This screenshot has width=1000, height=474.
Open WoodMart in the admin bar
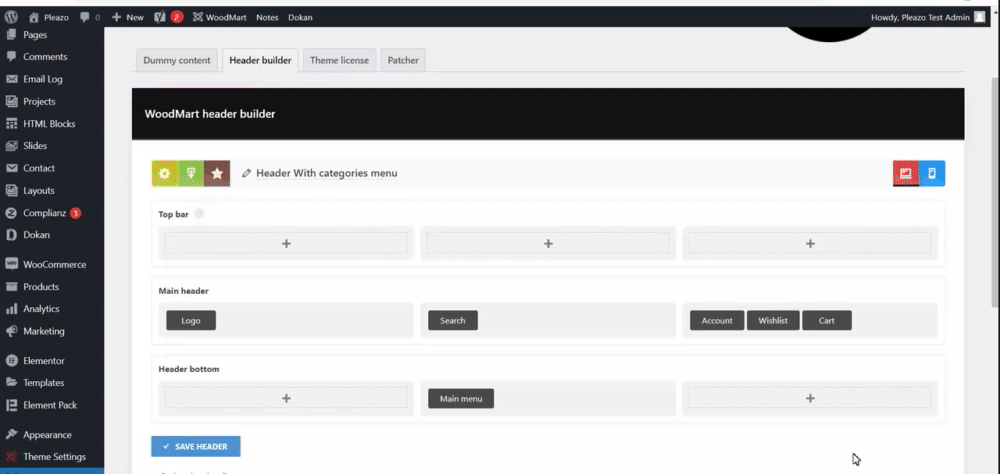pos(219,17)
